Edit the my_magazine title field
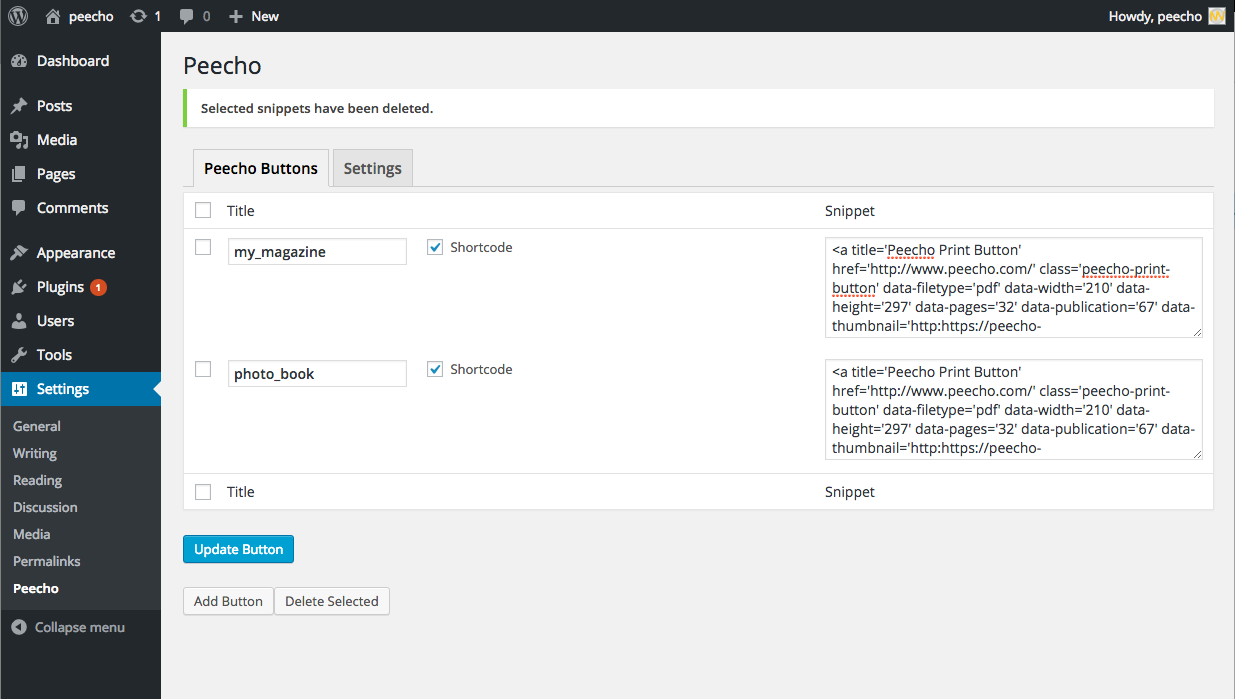Screen dimensions: 1235x699 click(x=317, y=252)
